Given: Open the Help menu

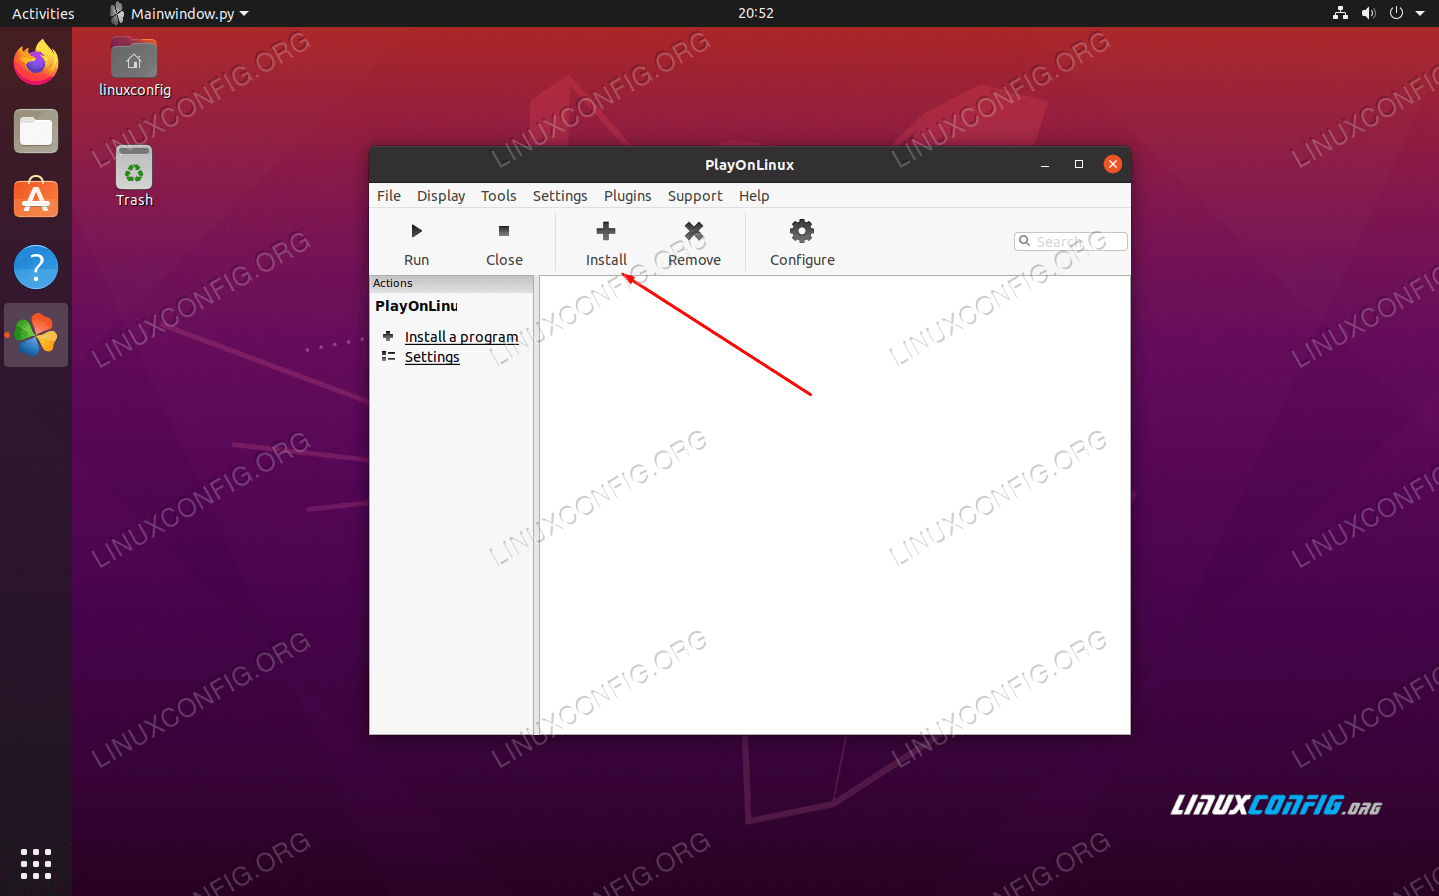Looking at the screenshot, I should point(754,196).
